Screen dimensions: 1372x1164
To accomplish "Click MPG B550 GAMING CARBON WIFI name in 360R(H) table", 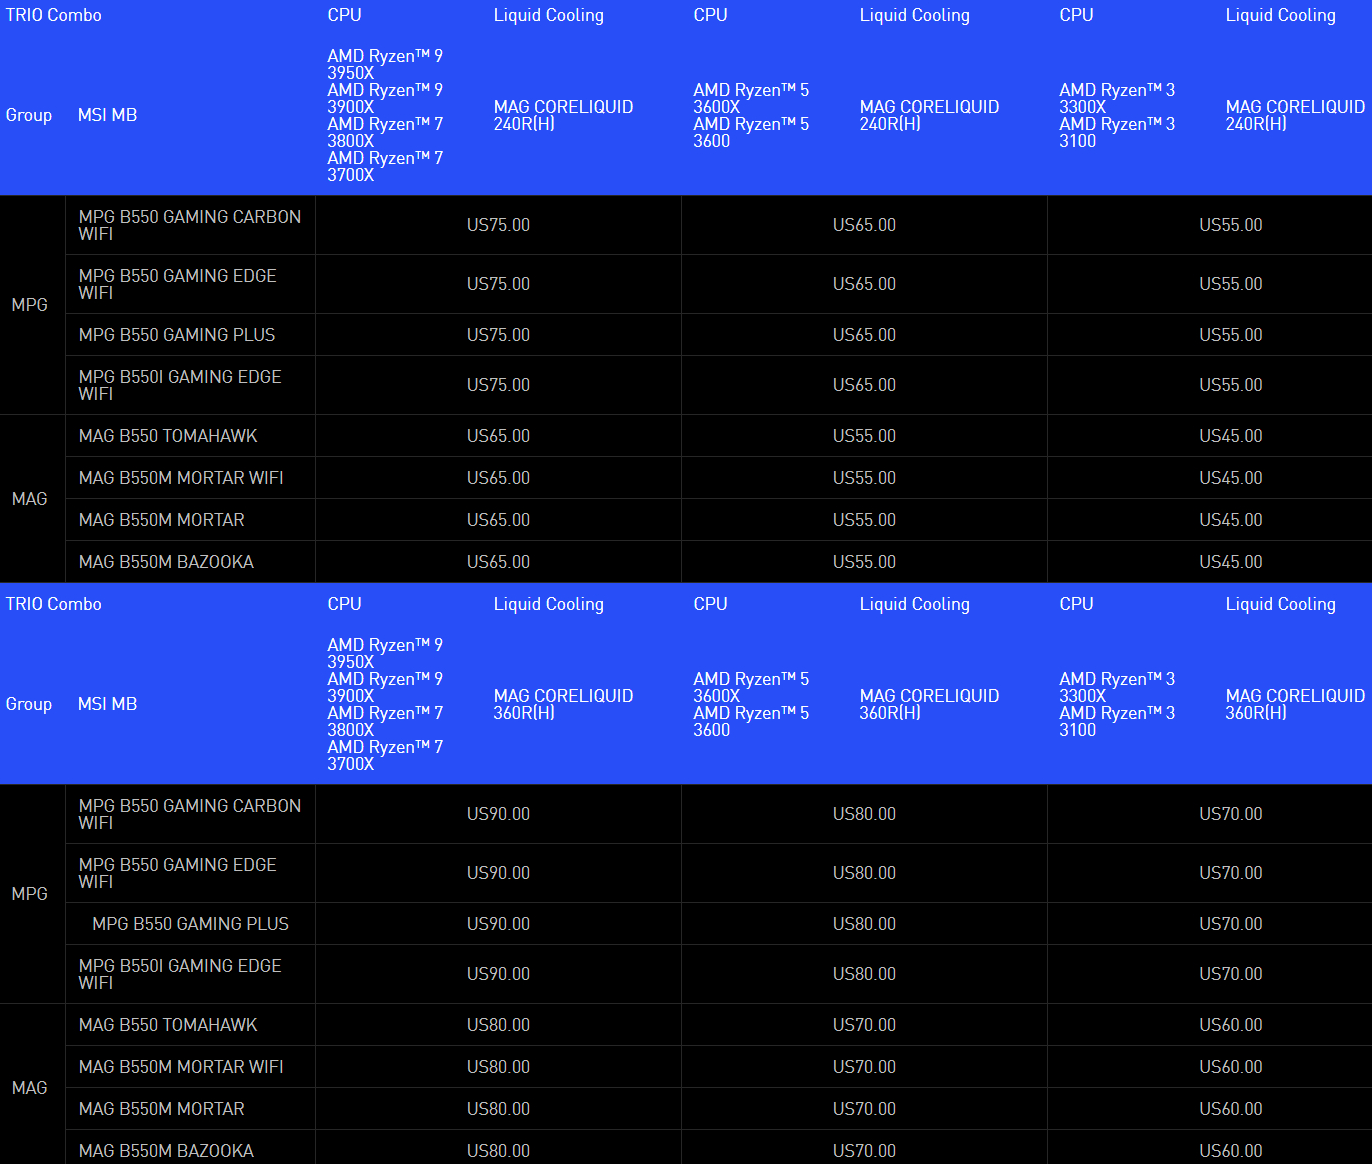I will pyautogui.click(x=190, y=814).
